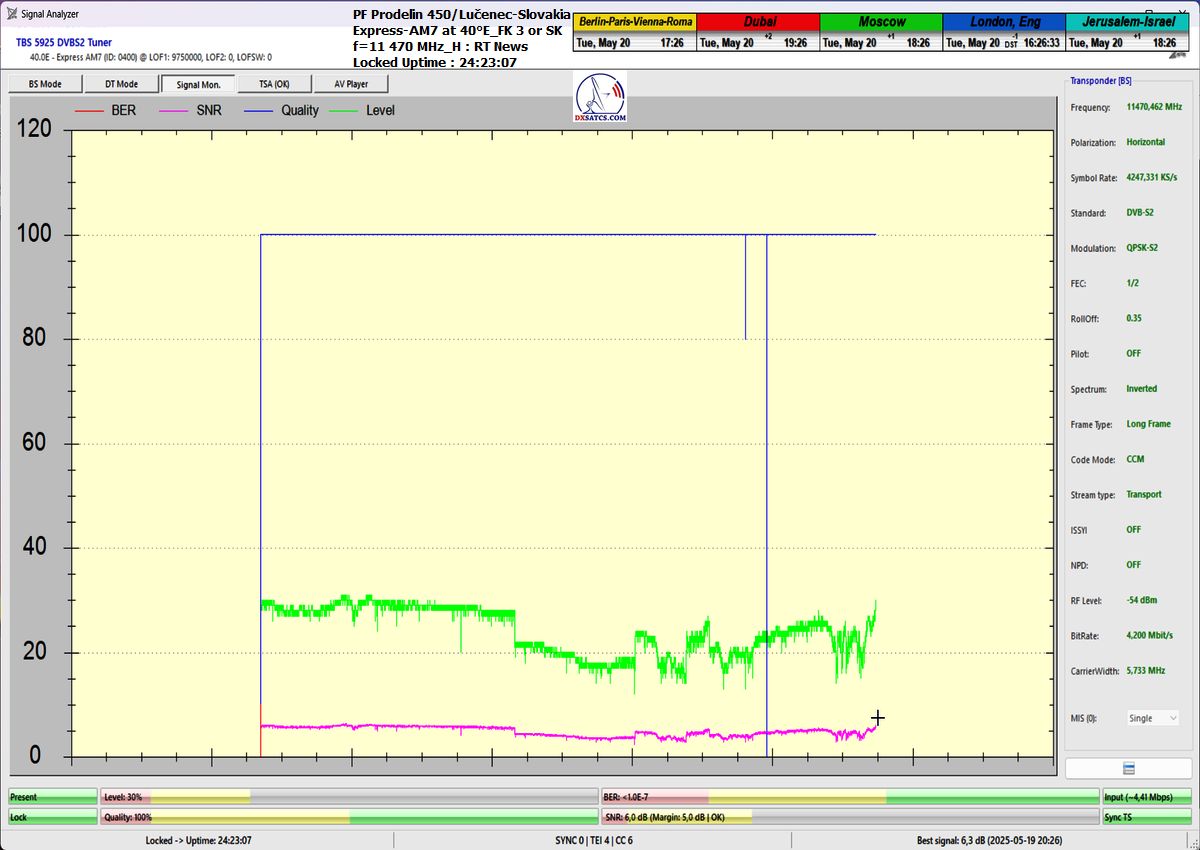The width and height of the screenshot is (1200, 850).
Task: Click the BER <1.0E-7 indicator bar
Action: point(849,797)
